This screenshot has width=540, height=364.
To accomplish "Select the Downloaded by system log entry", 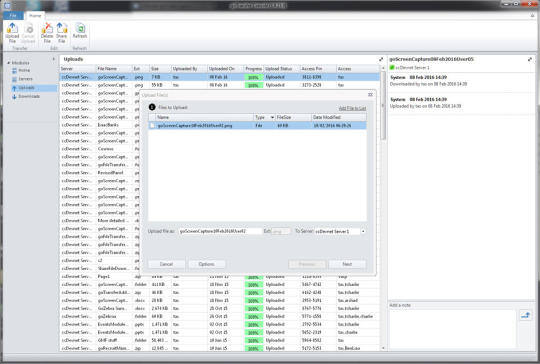I will click(x=461, y=81).
